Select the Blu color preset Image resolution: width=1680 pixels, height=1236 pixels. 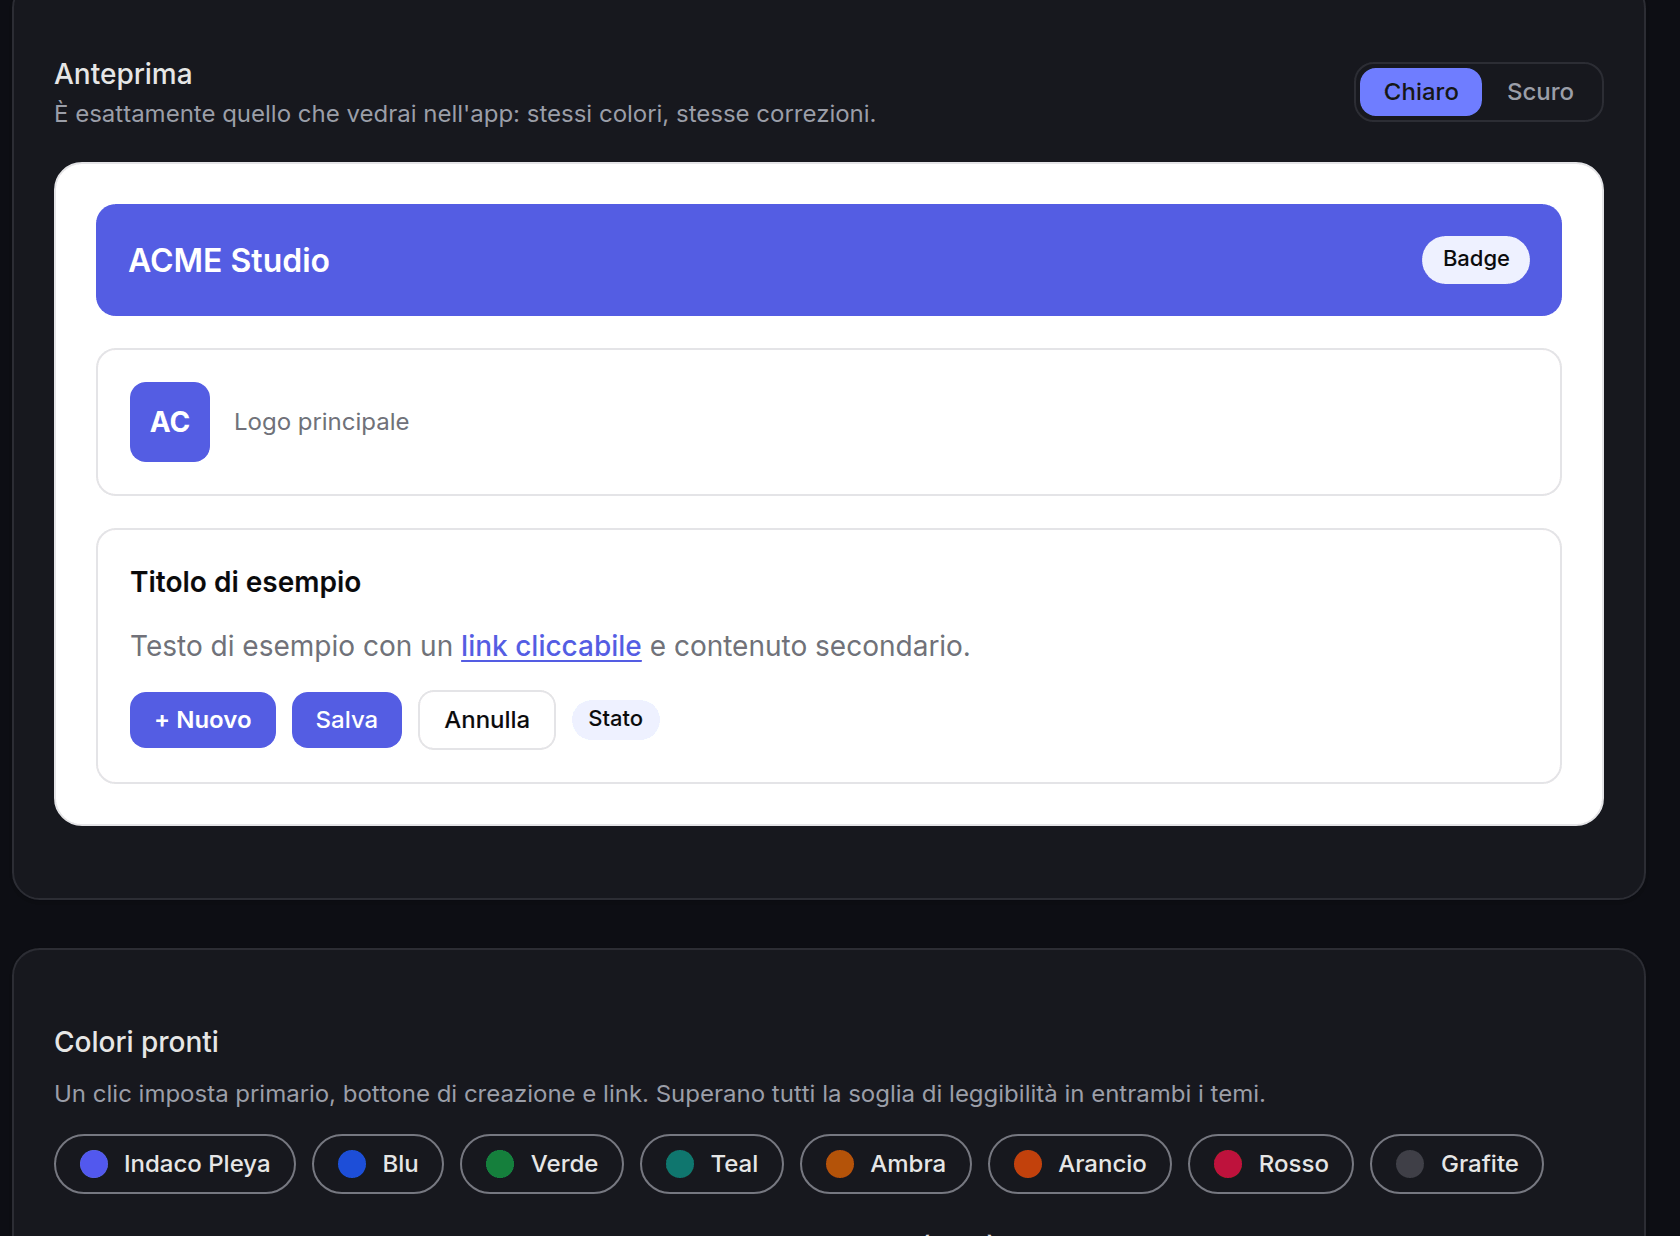point(378,1164)
